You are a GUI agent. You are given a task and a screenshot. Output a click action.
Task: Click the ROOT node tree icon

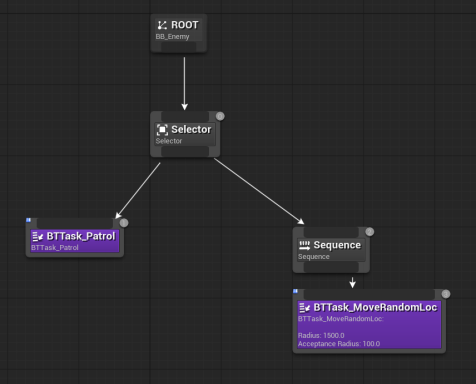[x=162, y=25]
